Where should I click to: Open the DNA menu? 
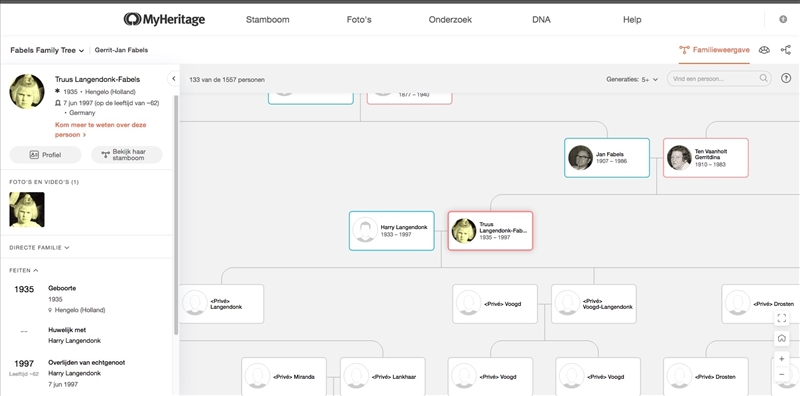pyautogui.click(x=541, y=20)
